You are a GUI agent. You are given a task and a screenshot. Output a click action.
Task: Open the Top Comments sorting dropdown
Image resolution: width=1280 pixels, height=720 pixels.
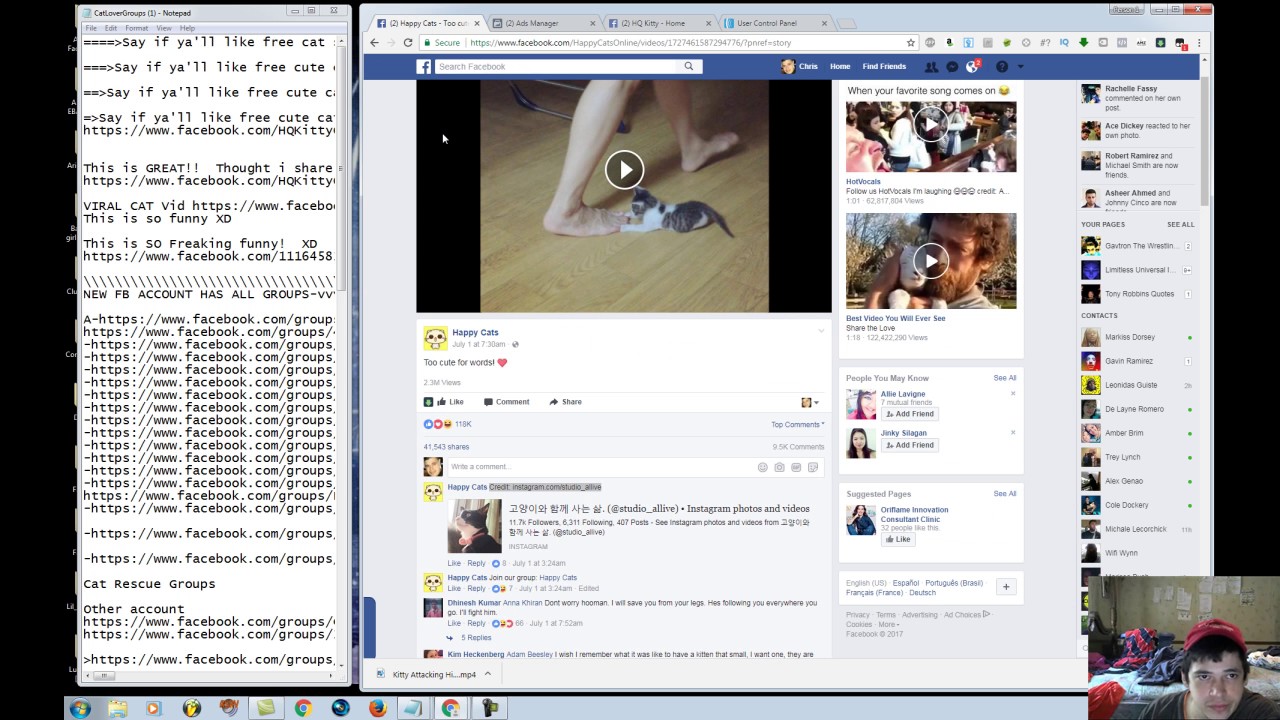coord(797,425)
